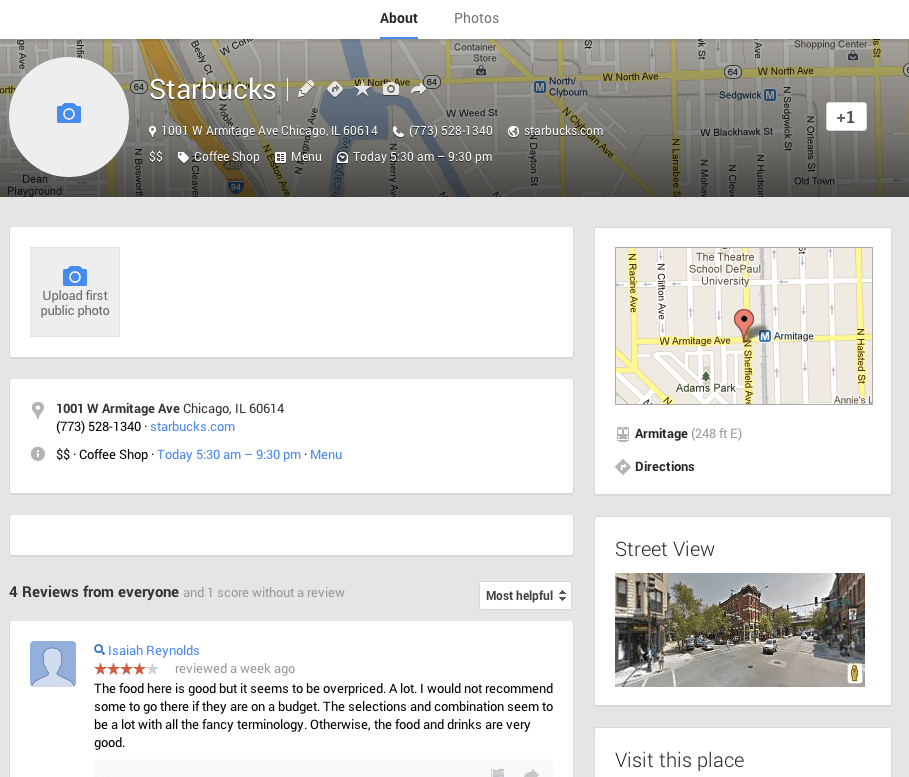Click the location pin icon in details card
909x777 pixels.
pos(38,411)
